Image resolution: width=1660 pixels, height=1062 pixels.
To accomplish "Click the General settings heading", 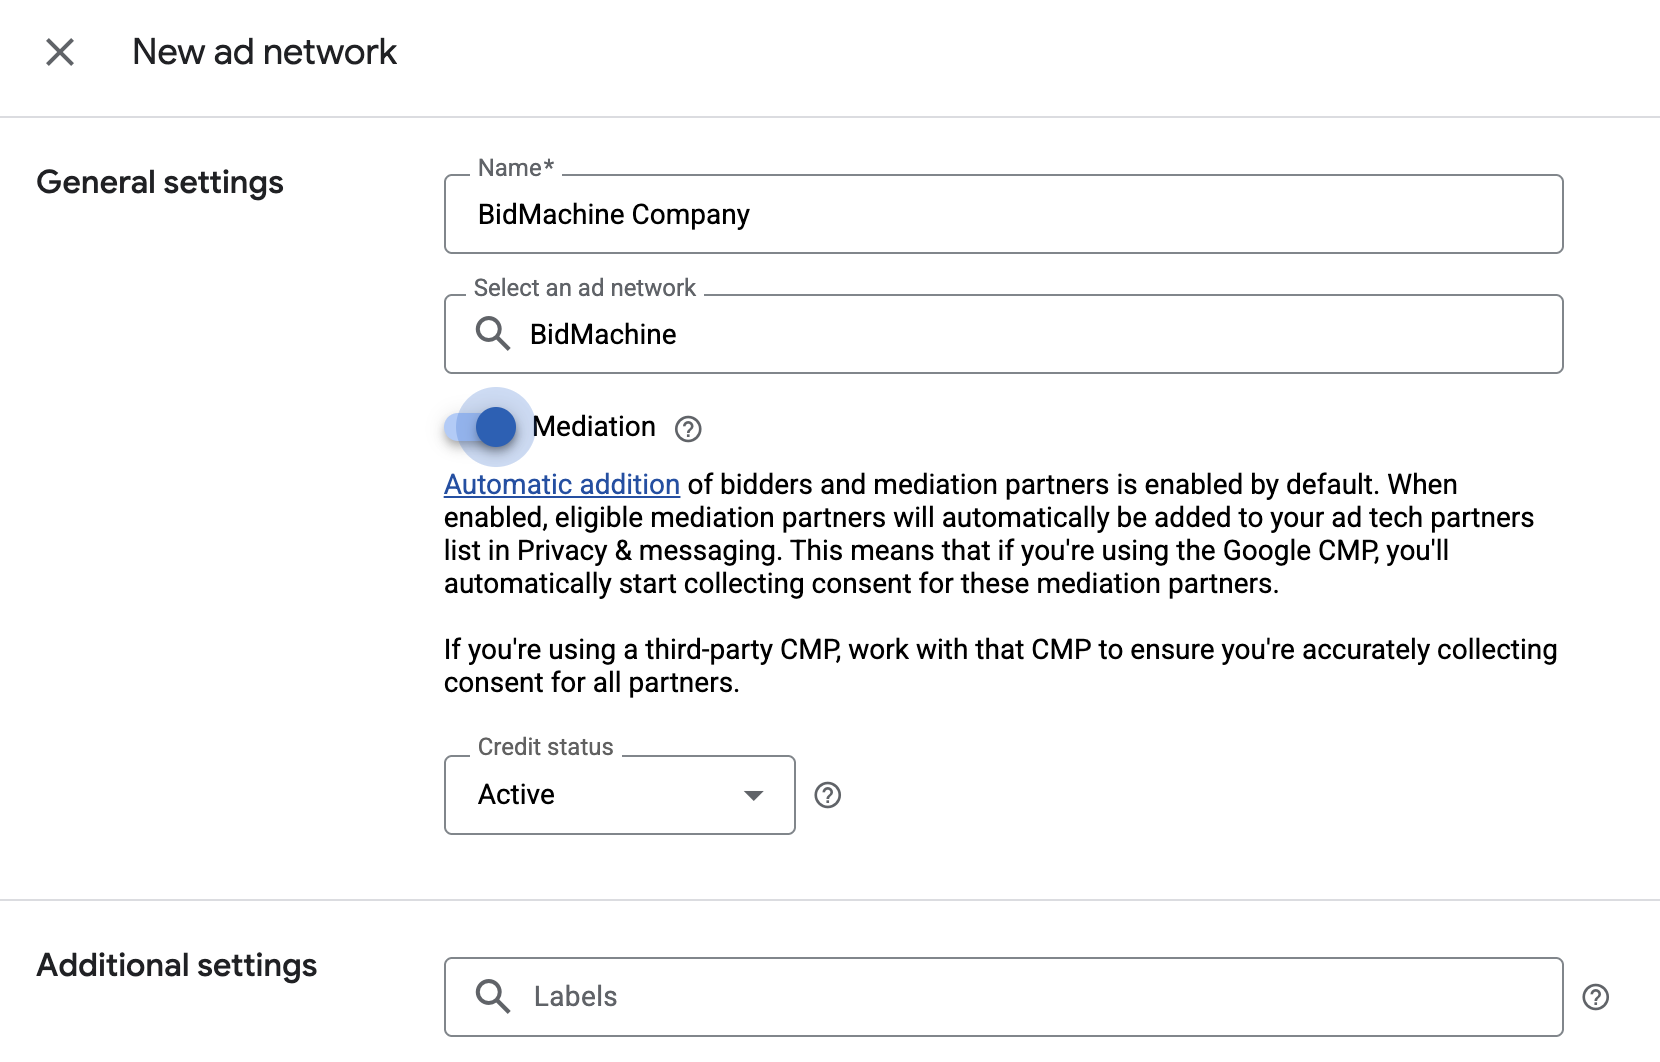I will point(160,182).
